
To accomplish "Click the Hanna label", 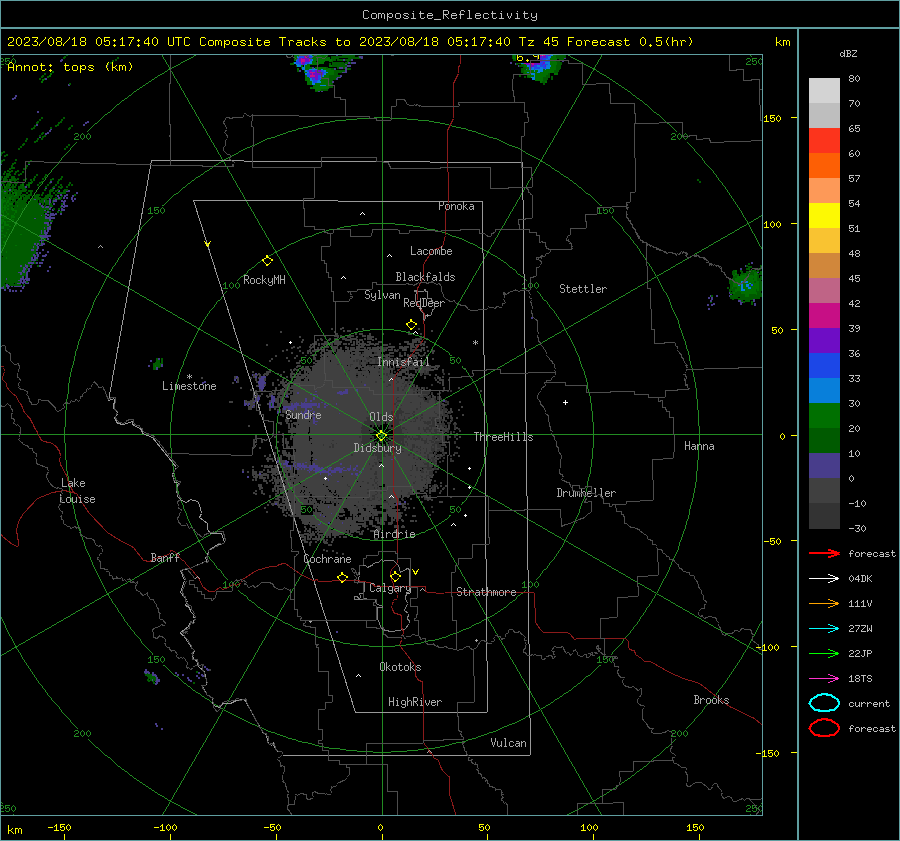I will pos(699,446).
